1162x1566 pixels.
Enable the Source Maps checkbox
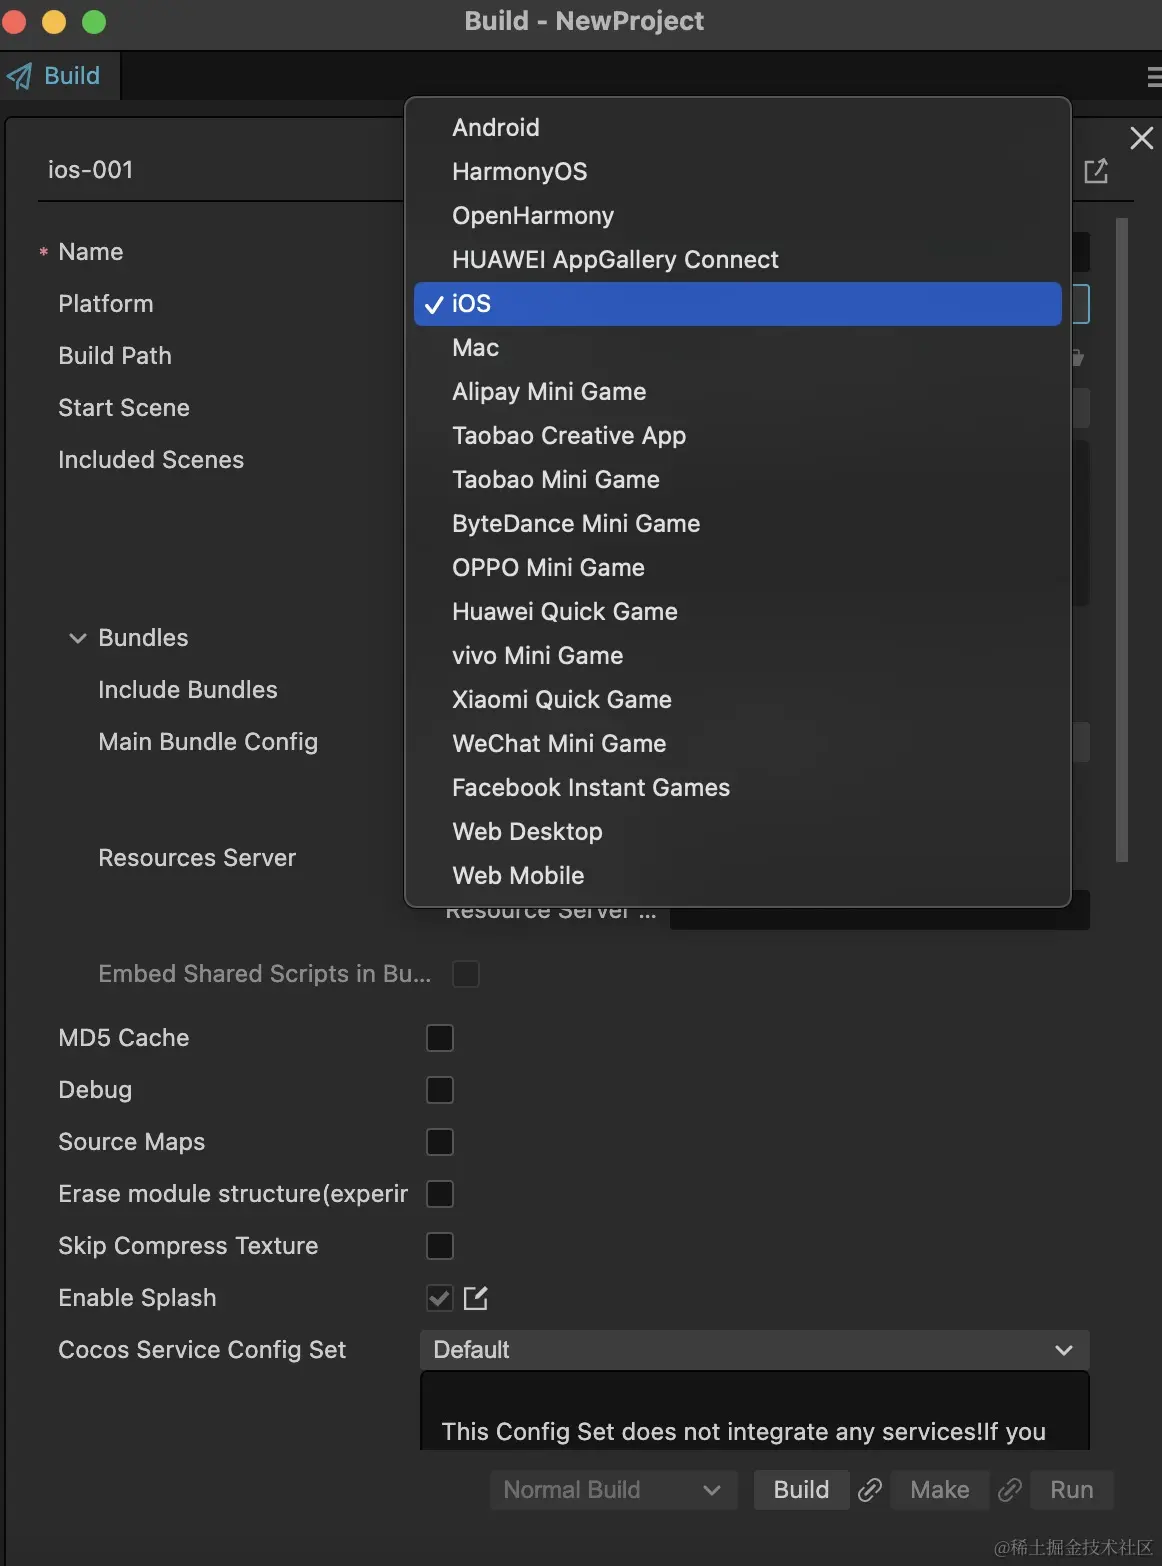coord(440,1142)
